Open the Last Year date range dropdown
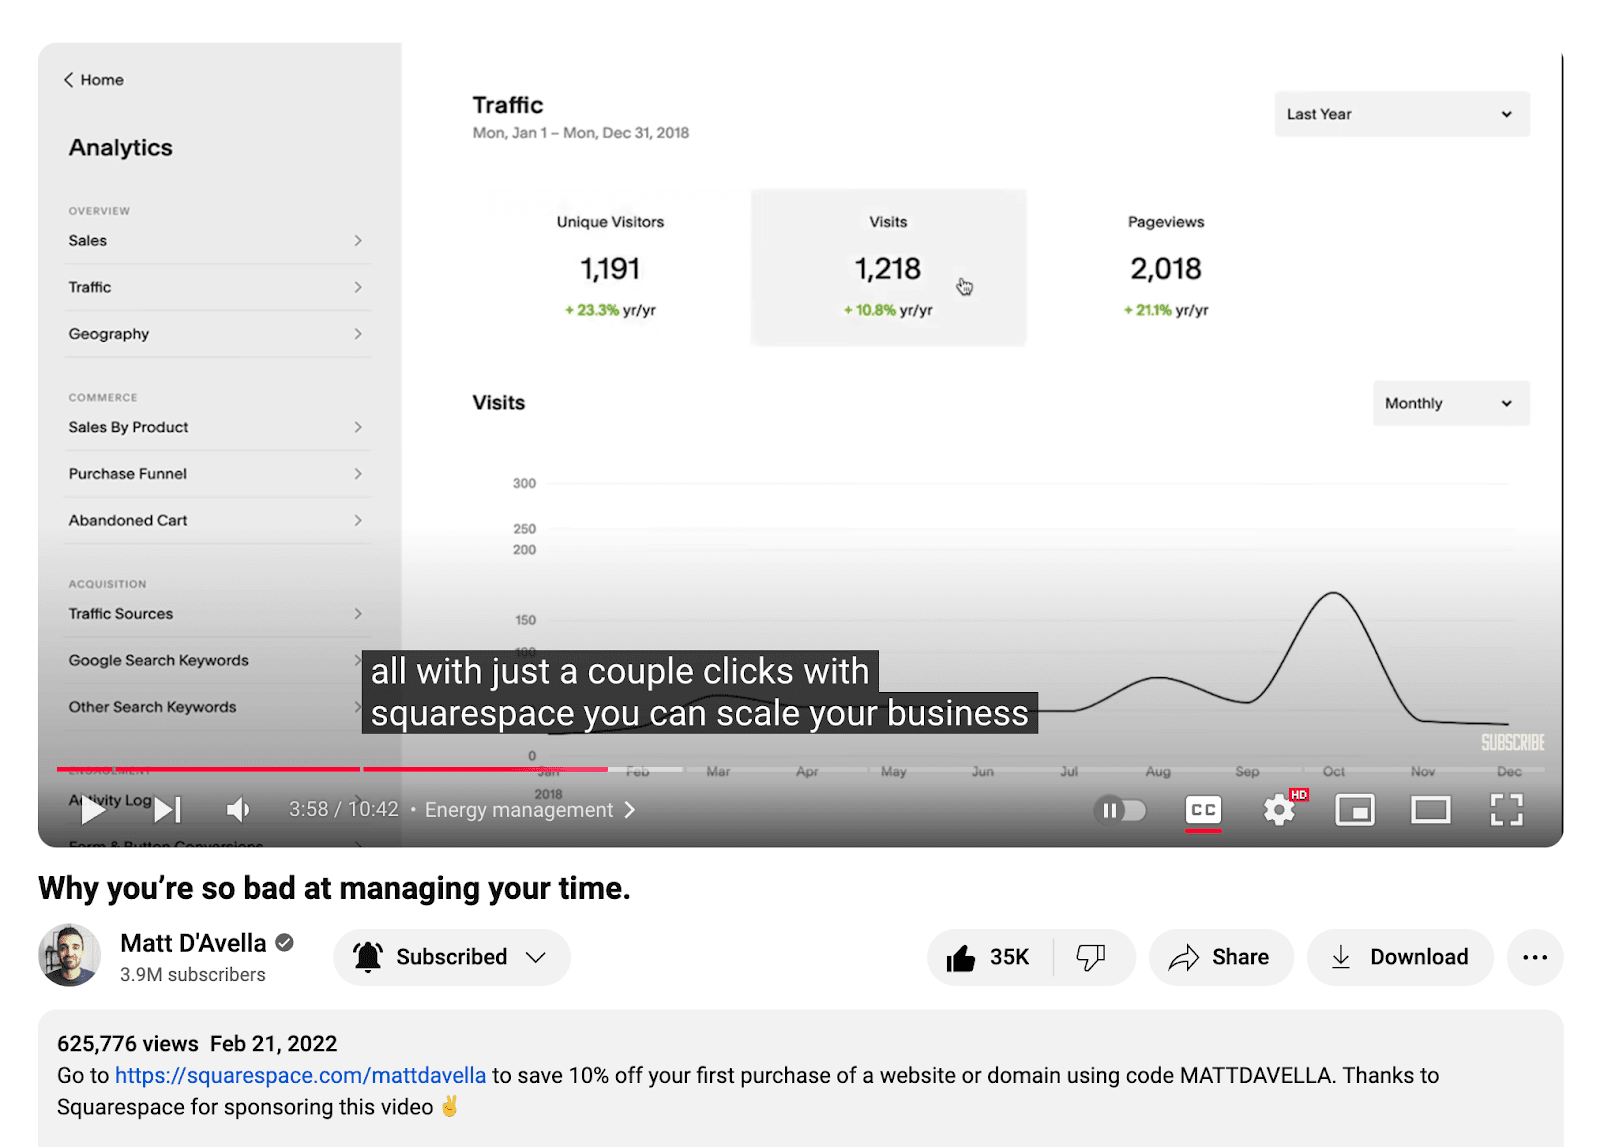Image resolution: width=1600 pixels, height=1147 pixels. 1401,114
